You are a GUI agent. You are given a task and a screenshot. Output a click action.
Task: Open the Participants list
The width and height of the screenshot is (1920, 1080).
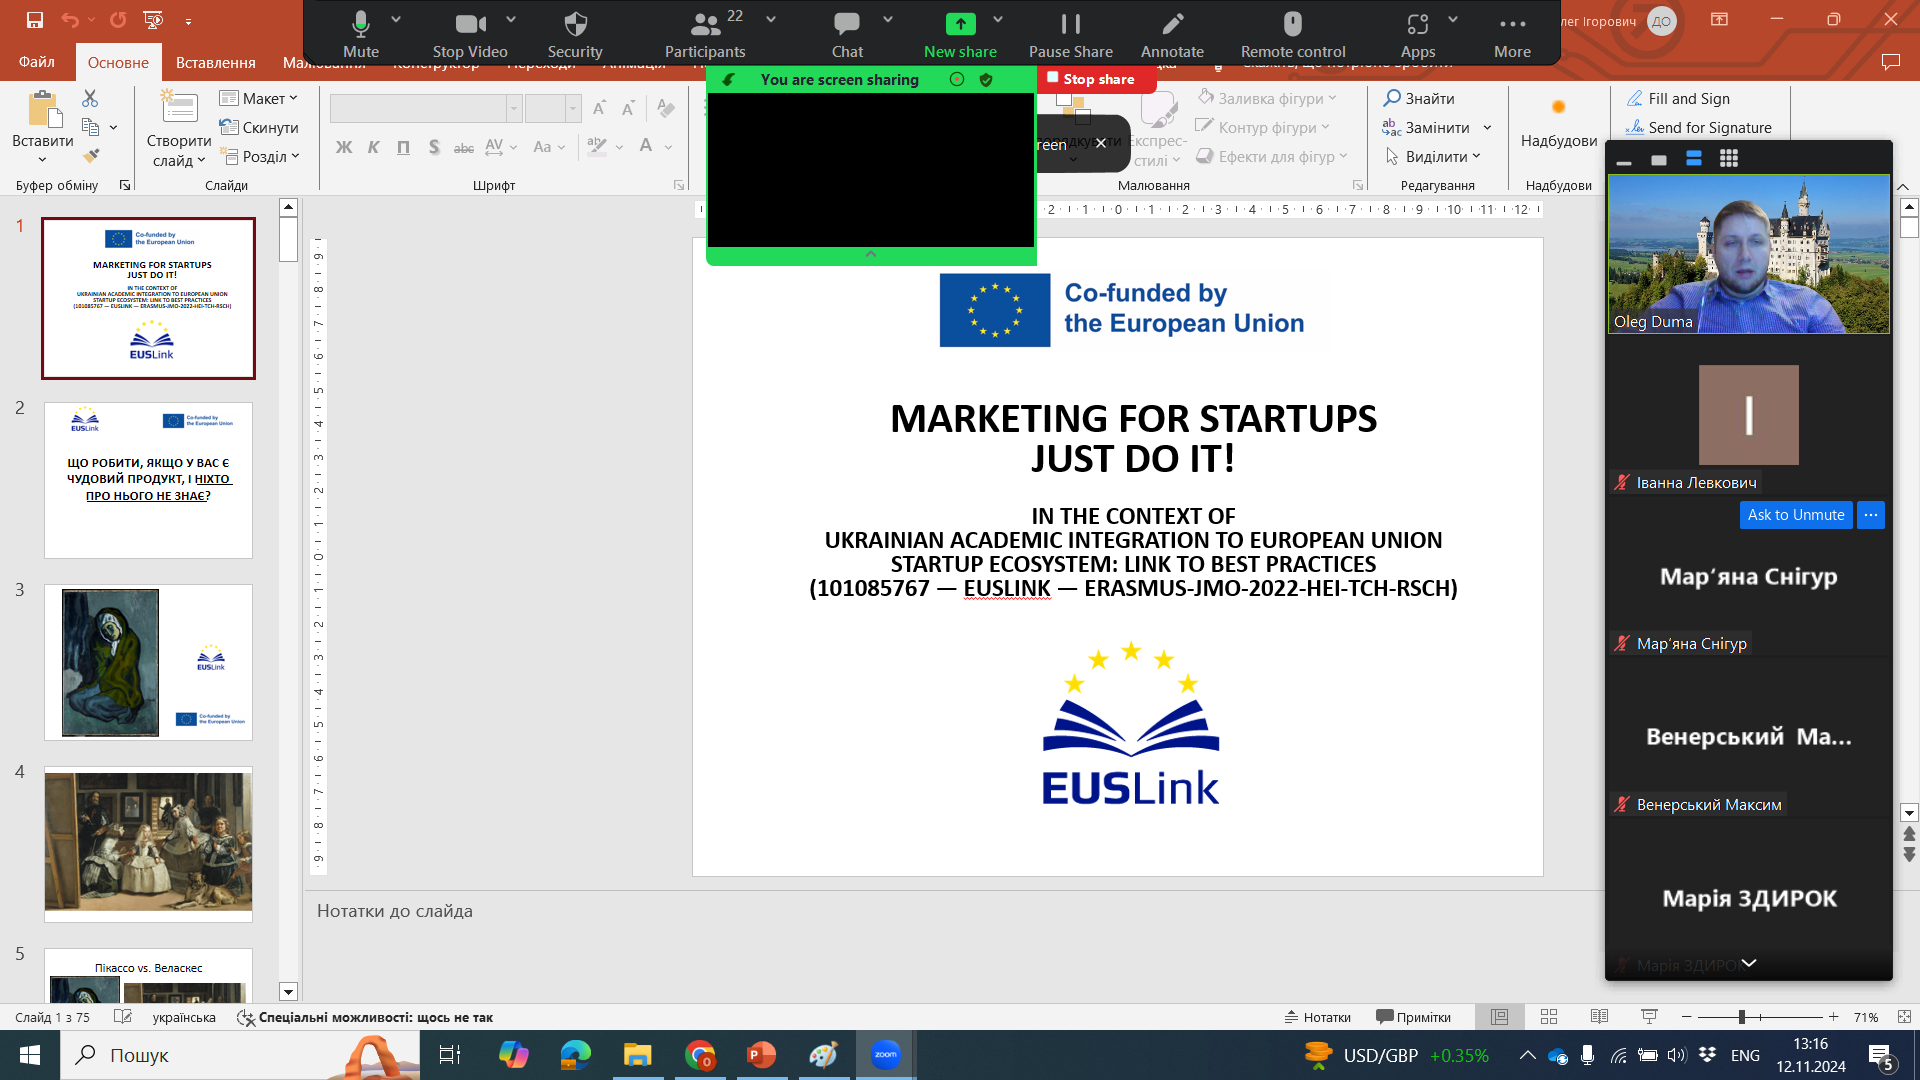coord(705,24)
